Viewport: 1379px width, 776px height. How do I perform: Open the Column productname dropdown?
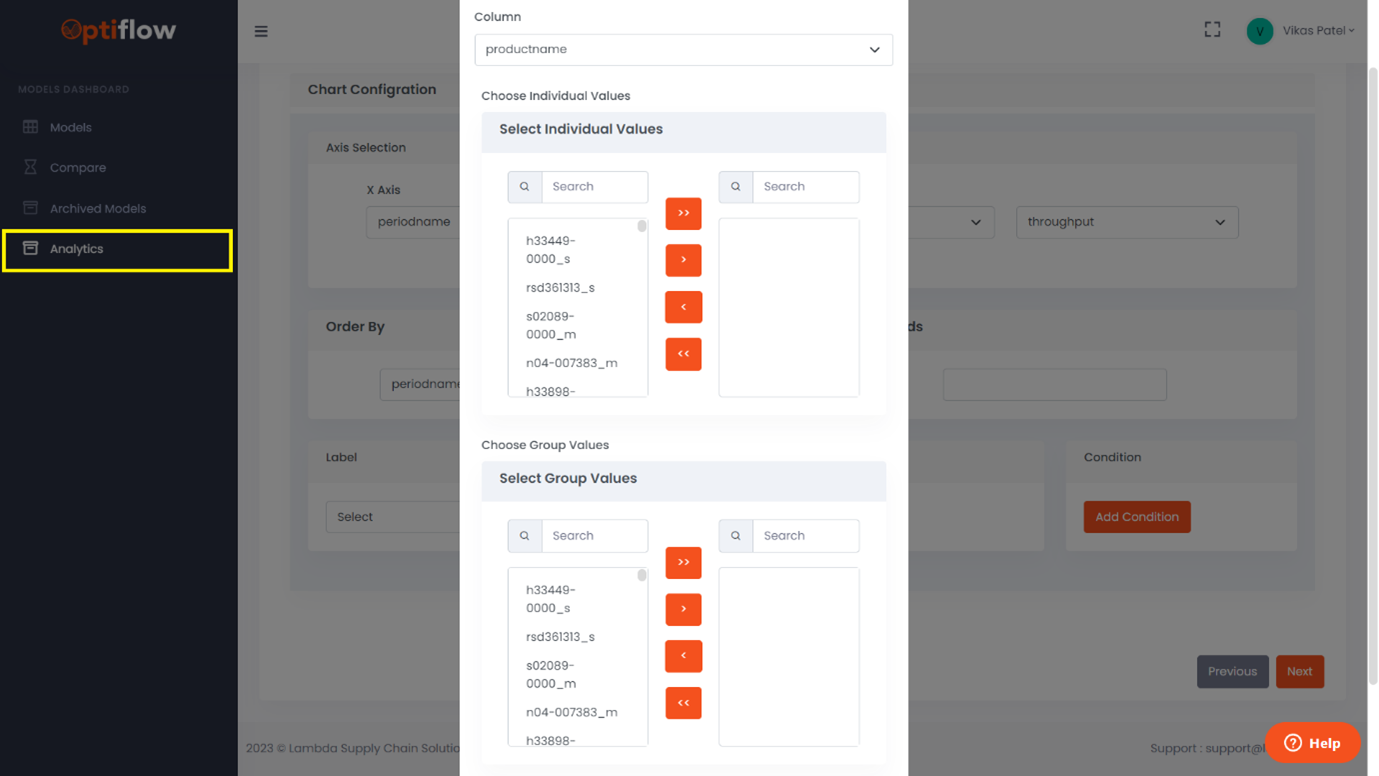pyautogui.click(x=683, y=50)
